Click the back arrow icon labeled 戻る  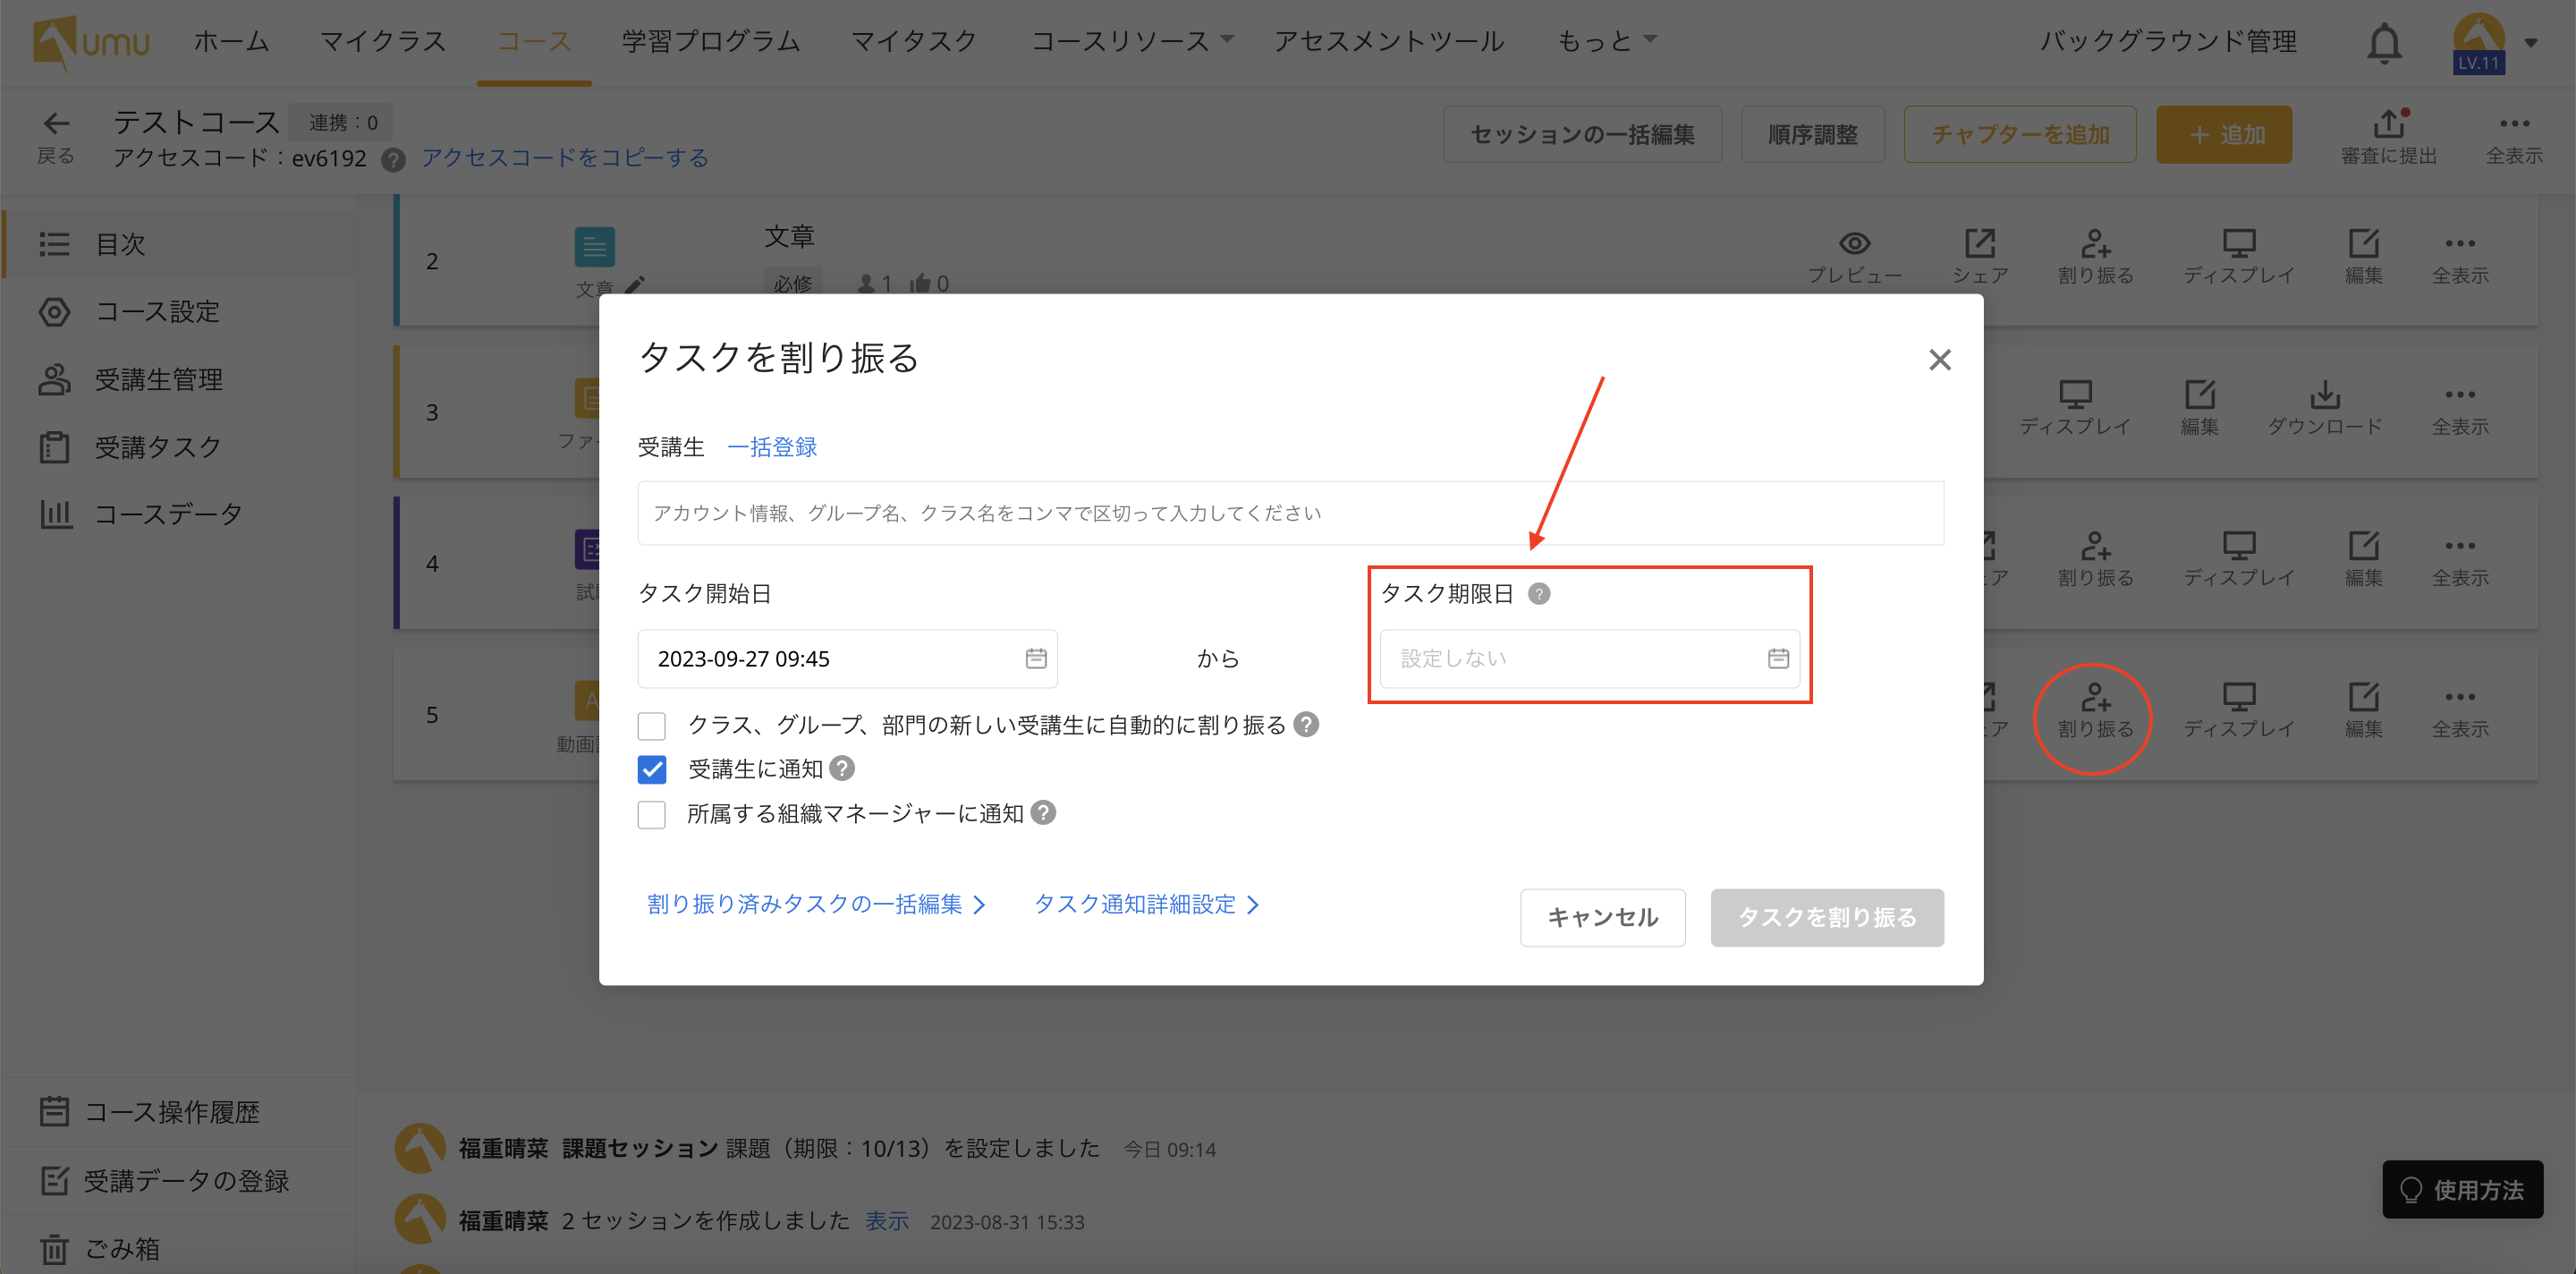(56, 124)
